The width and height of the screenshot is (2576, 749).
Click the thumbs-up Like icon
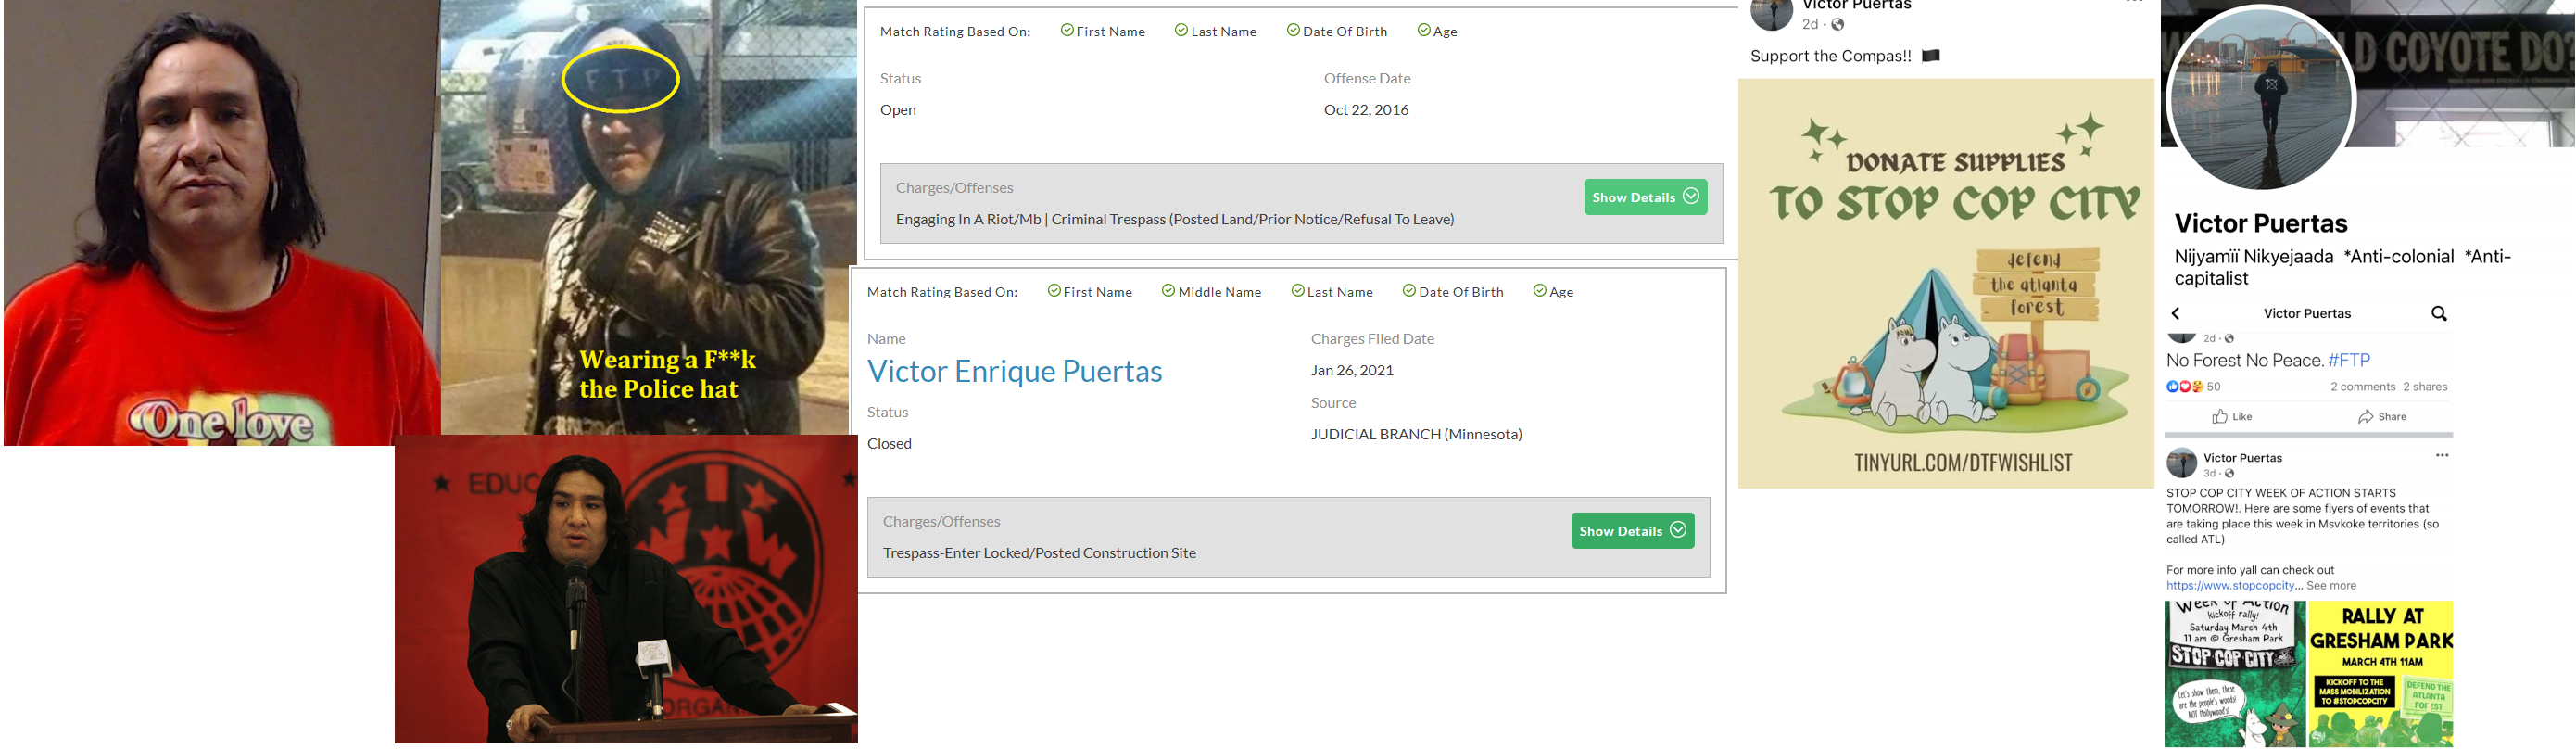[x=2219, y=417]
